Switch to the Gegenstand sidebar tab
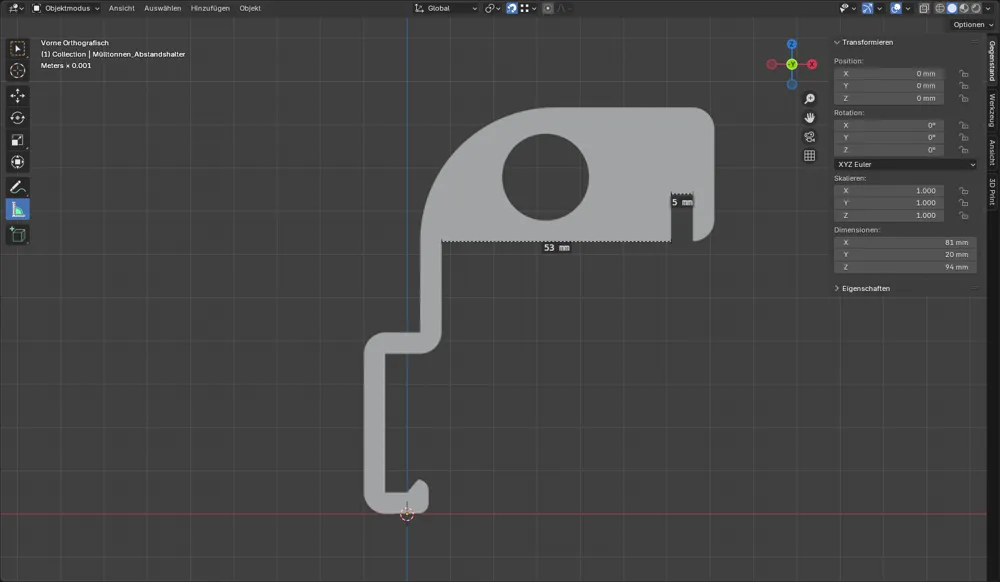Screen dimensions: 1000x582 [x=992, y=61]
